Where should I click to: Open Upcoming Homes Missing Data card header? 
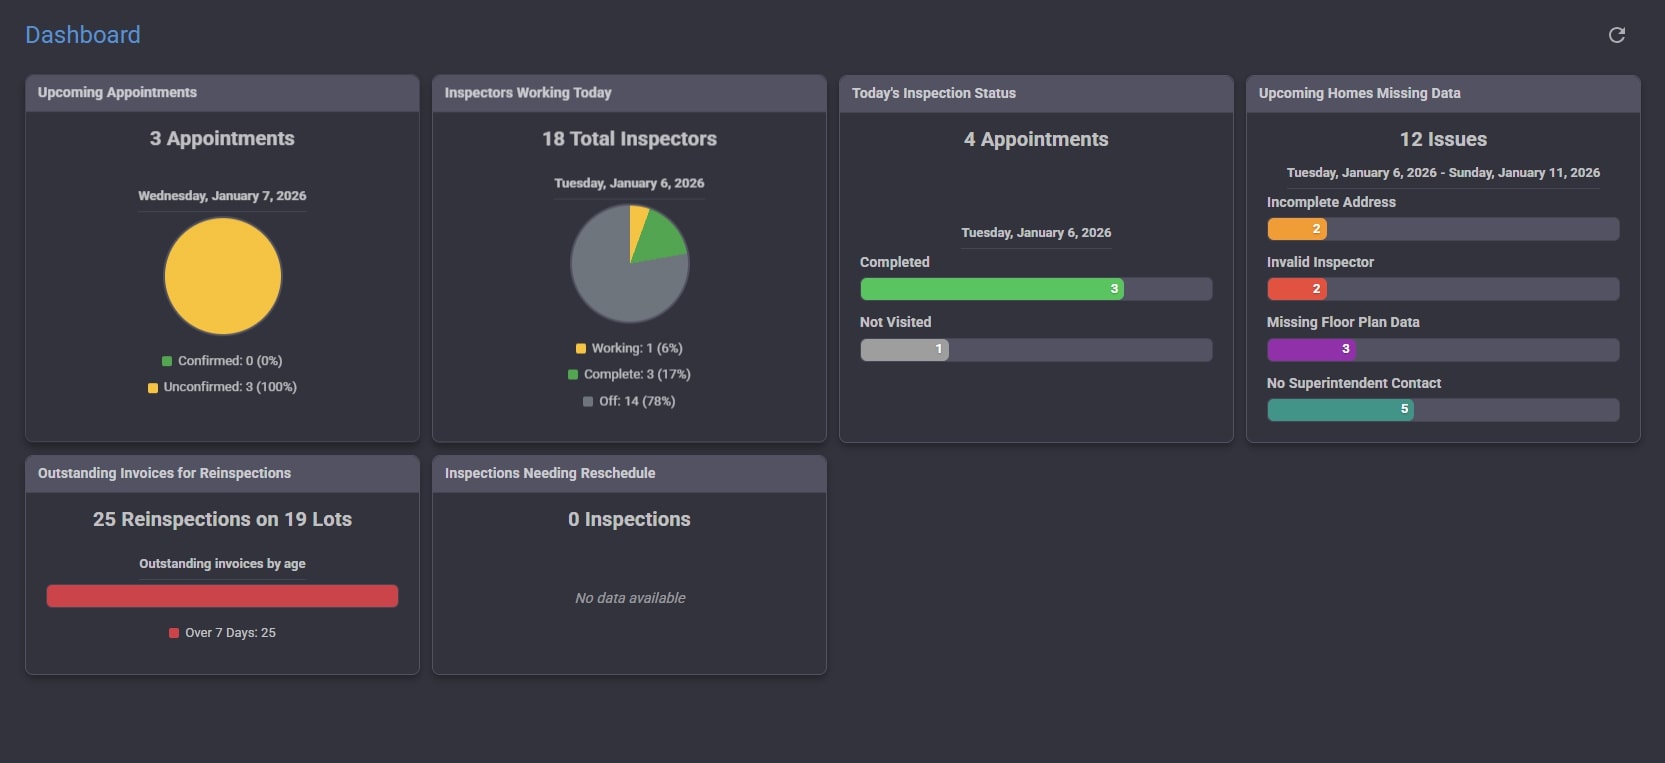tap(1443, 93)
